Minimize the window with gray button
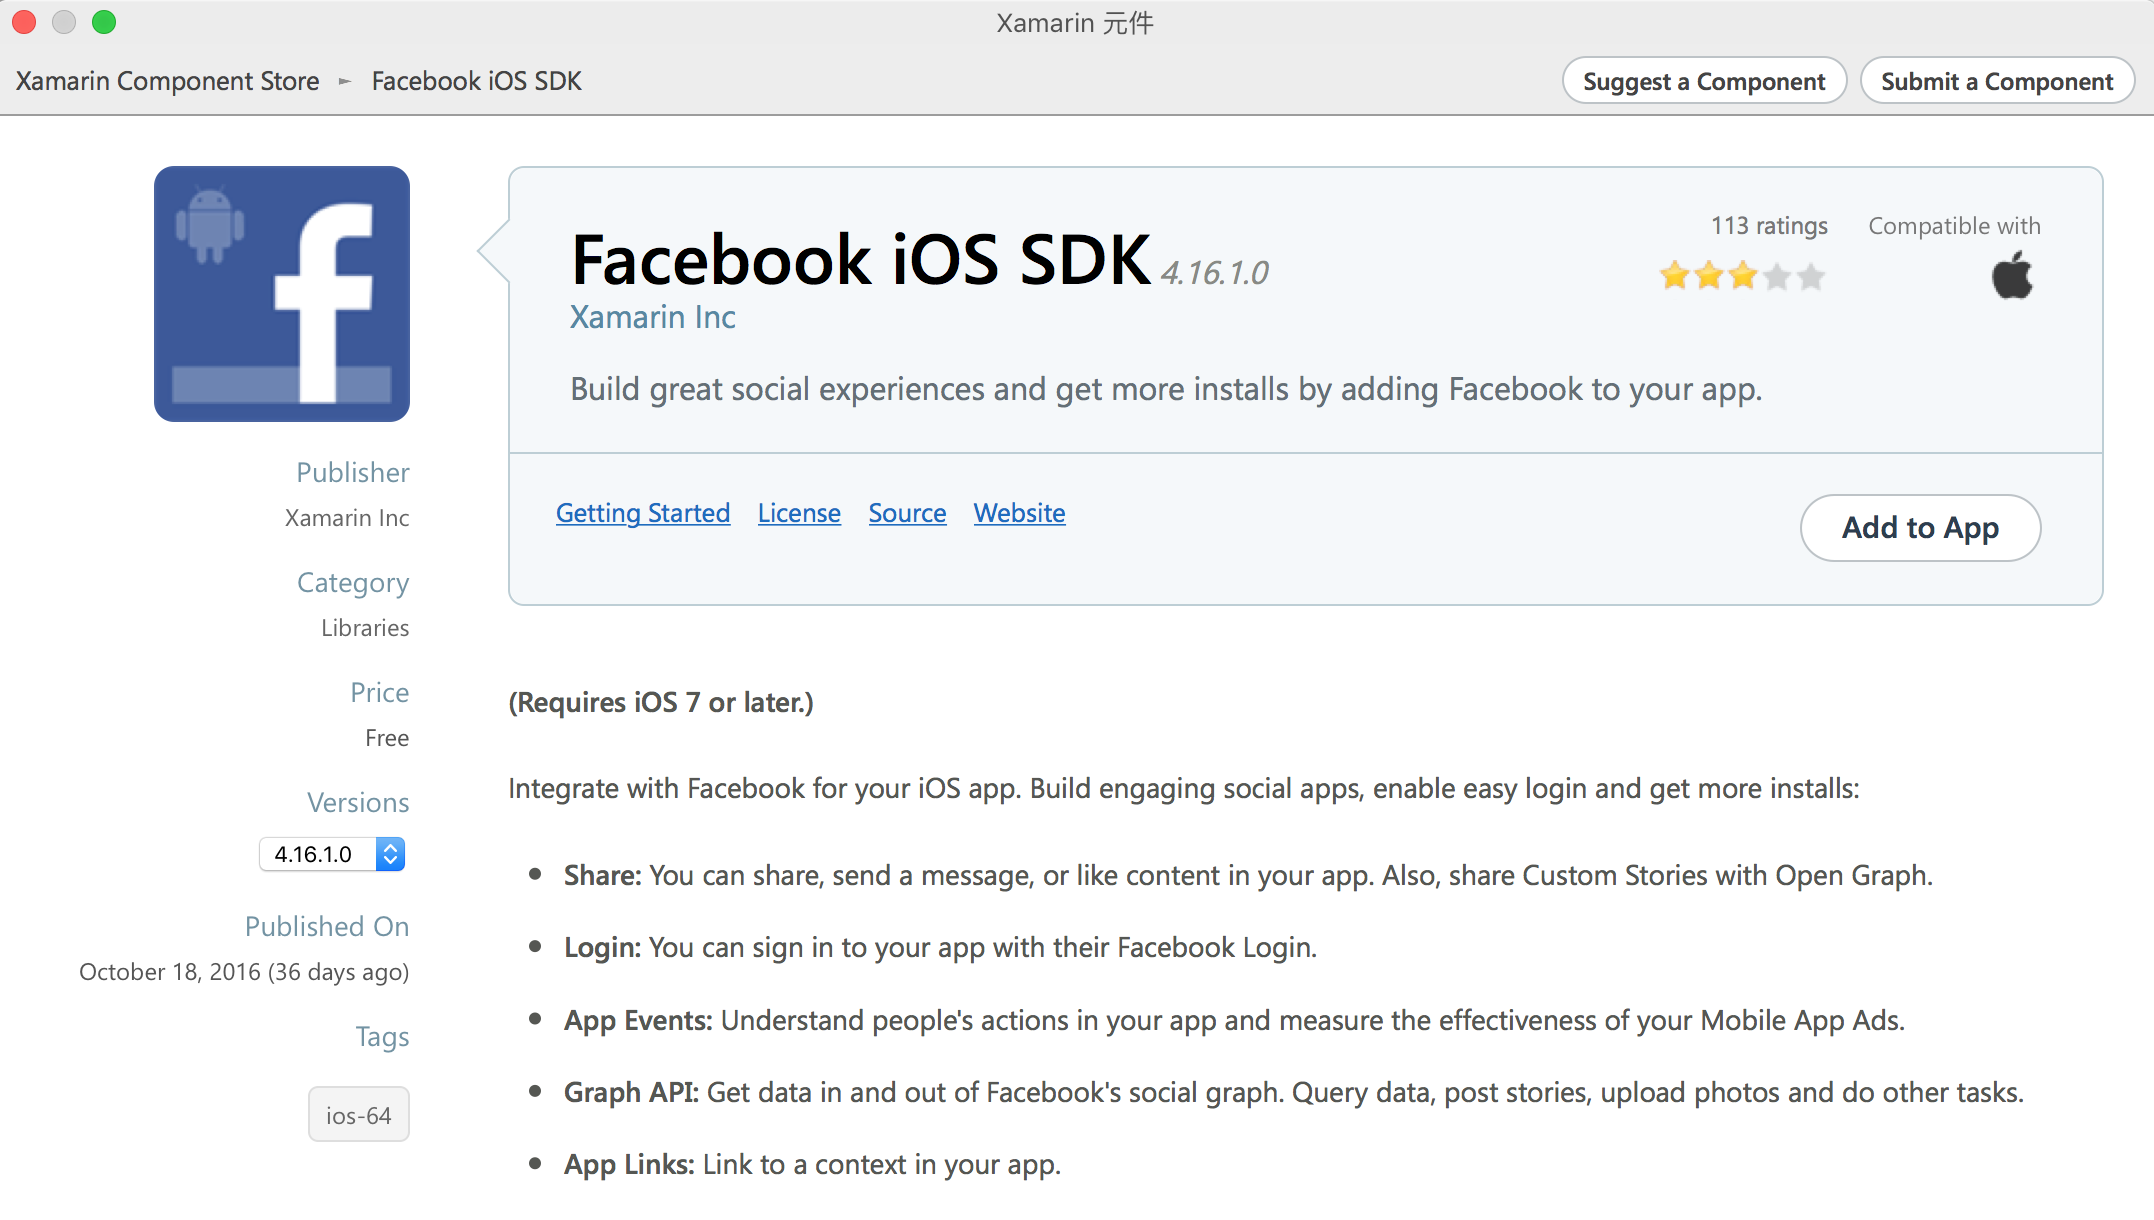2154x1220 pixels. (x=64, y=22)
